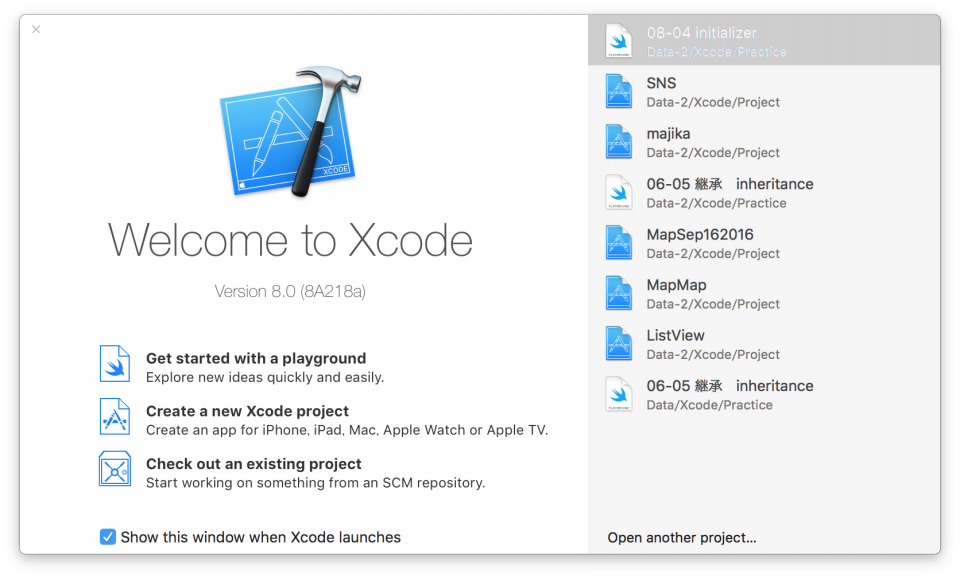Click the majika project file icon
This screenshot has width=960, height=578.
pos(619,142)
